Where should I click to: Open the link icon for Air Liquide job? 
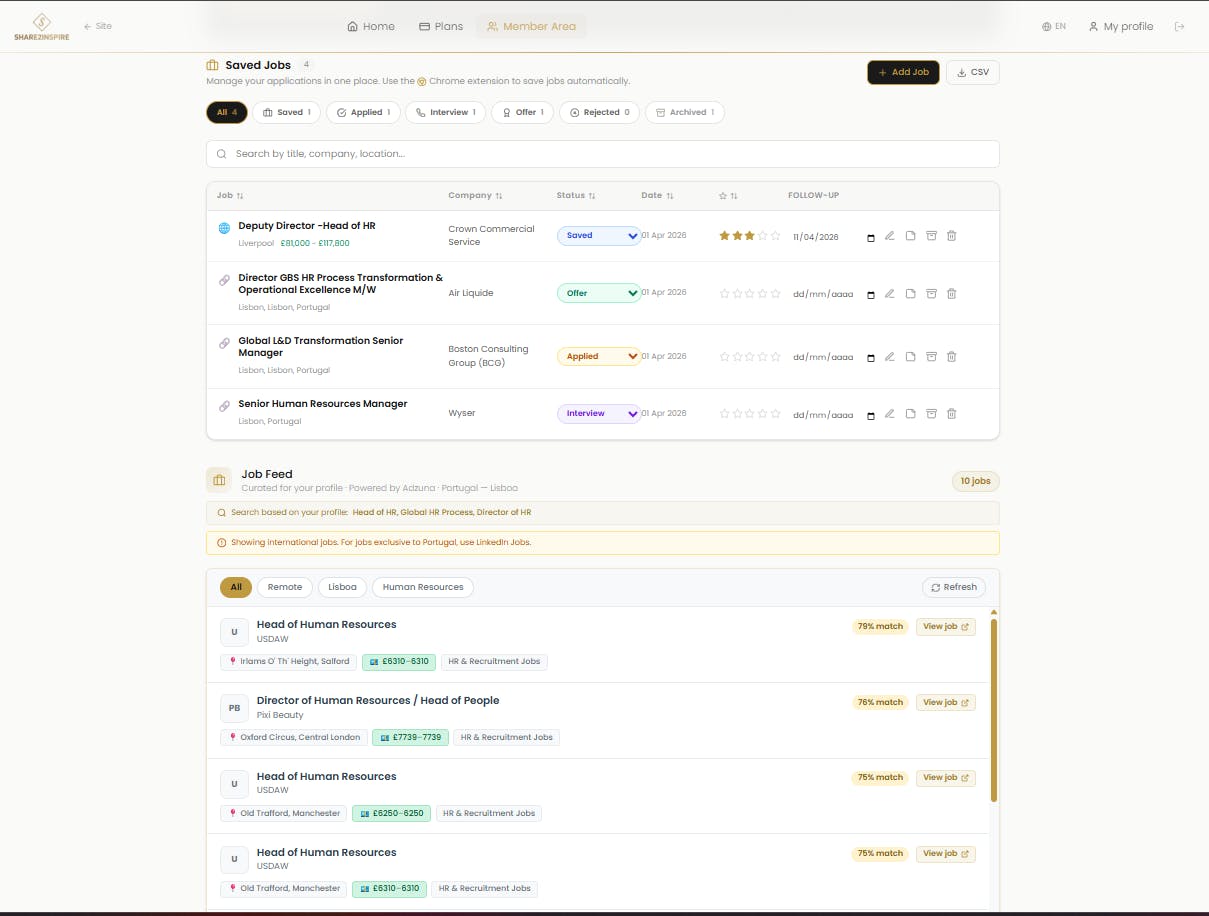(x=224, y=280)
